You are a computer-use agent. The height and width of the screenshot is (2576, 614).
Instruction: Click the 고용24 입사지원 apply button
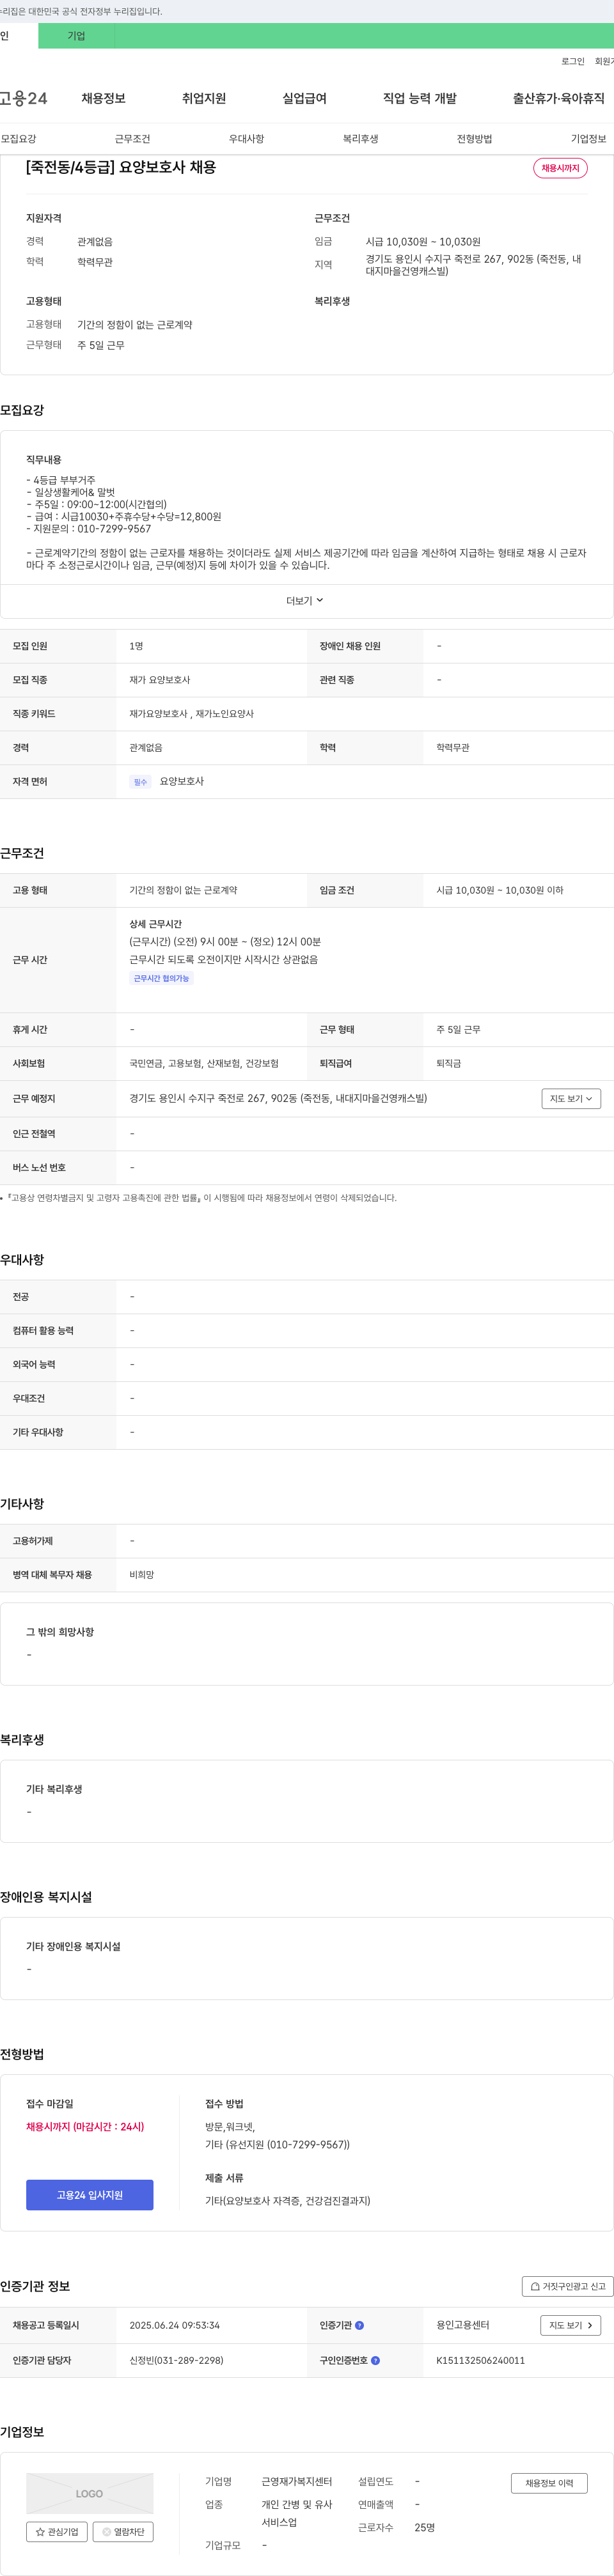pos(90,2194)
